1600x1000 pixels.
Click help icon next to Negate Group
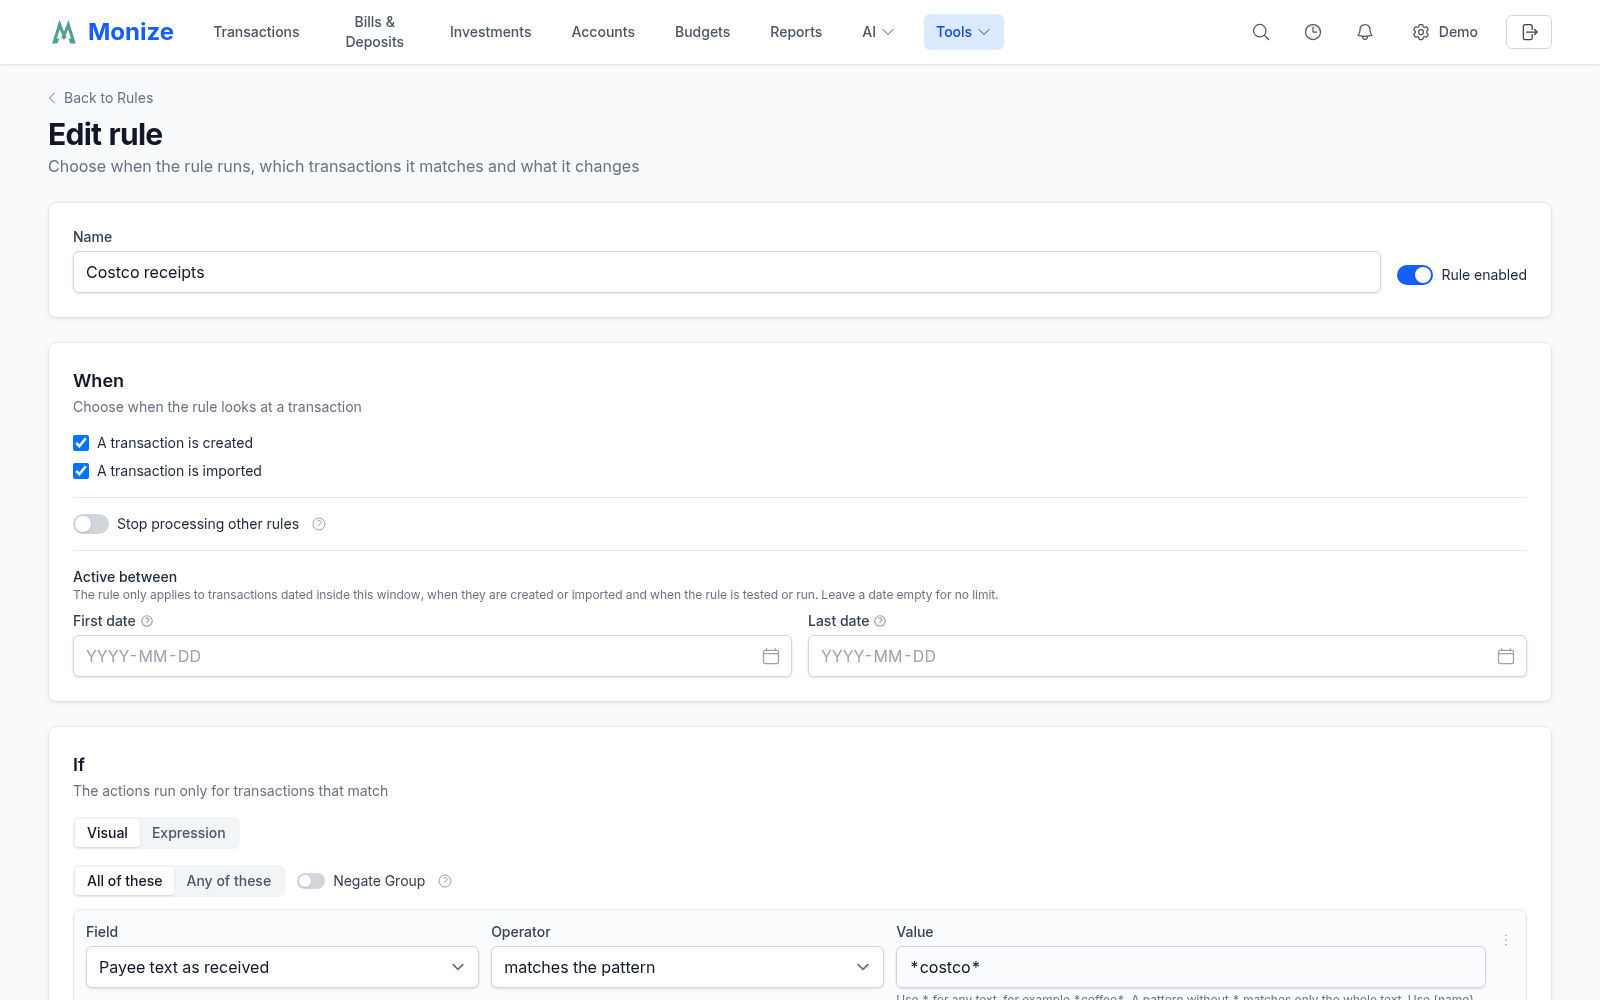pyautogui.click(x=445, y=881)
